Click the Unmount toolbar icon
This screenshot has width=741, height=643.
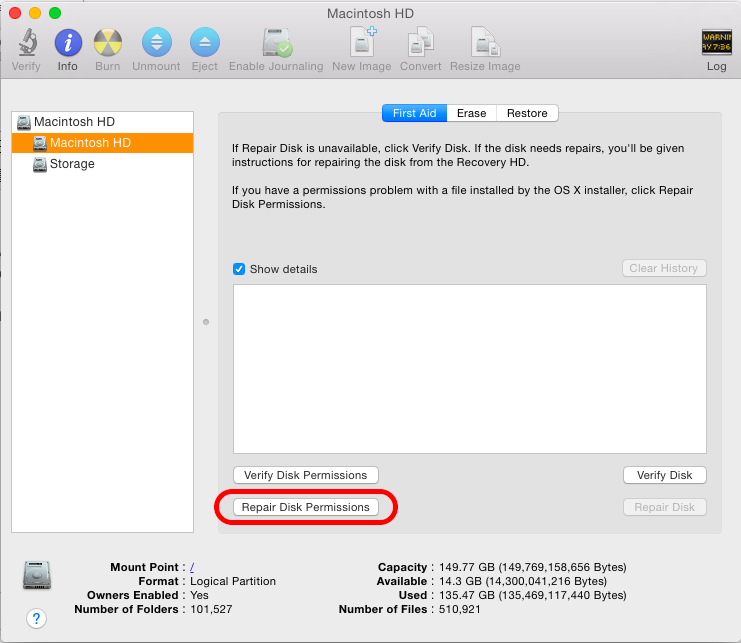[156, 43]
